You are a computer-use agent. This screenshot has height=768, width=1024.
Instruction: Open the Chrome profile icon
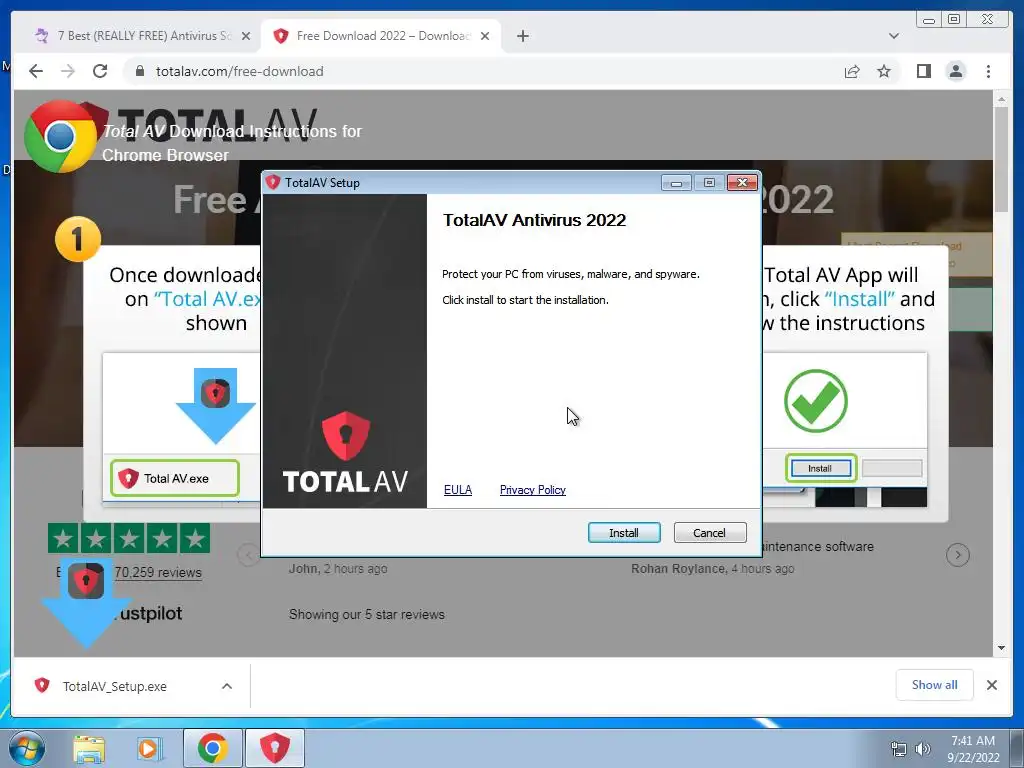955,71
